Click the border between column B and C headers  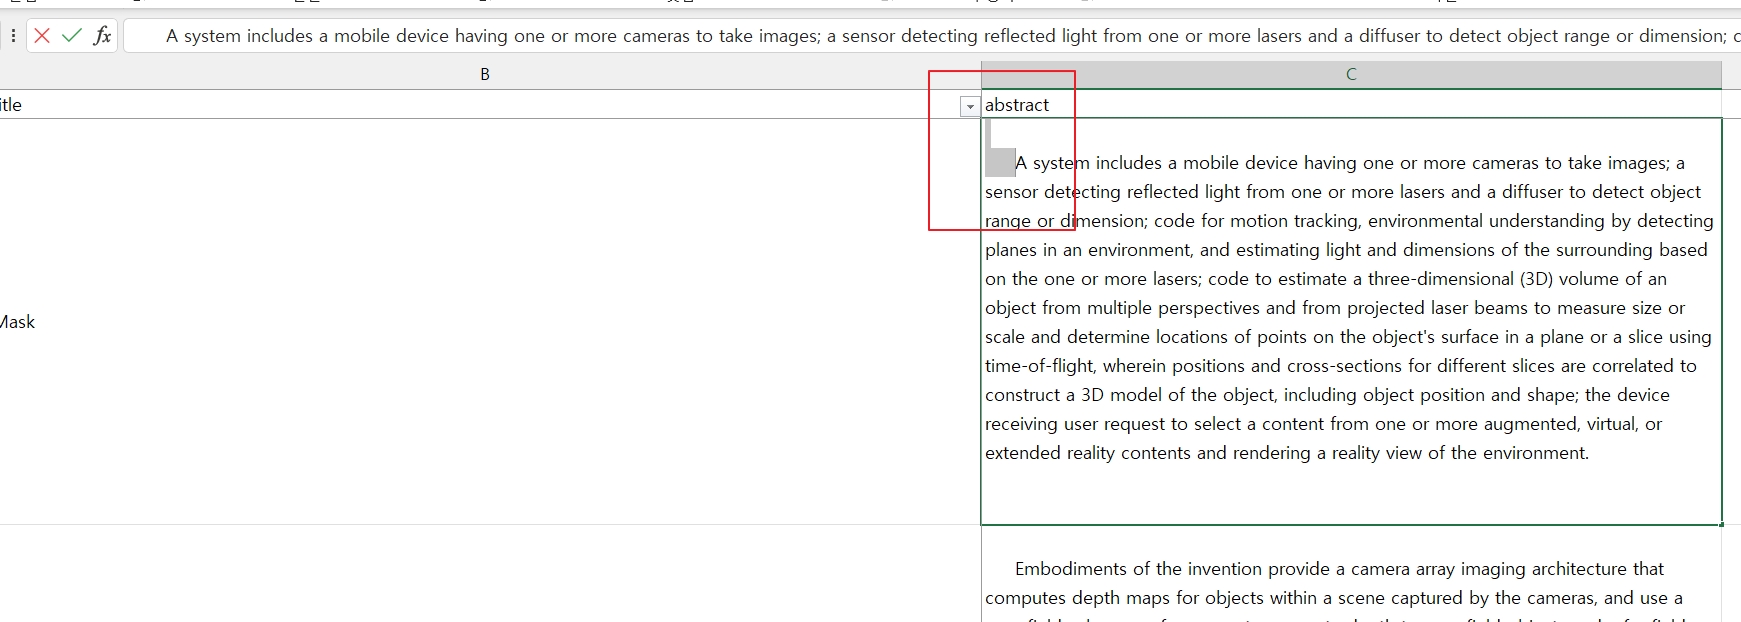(981, 74)
